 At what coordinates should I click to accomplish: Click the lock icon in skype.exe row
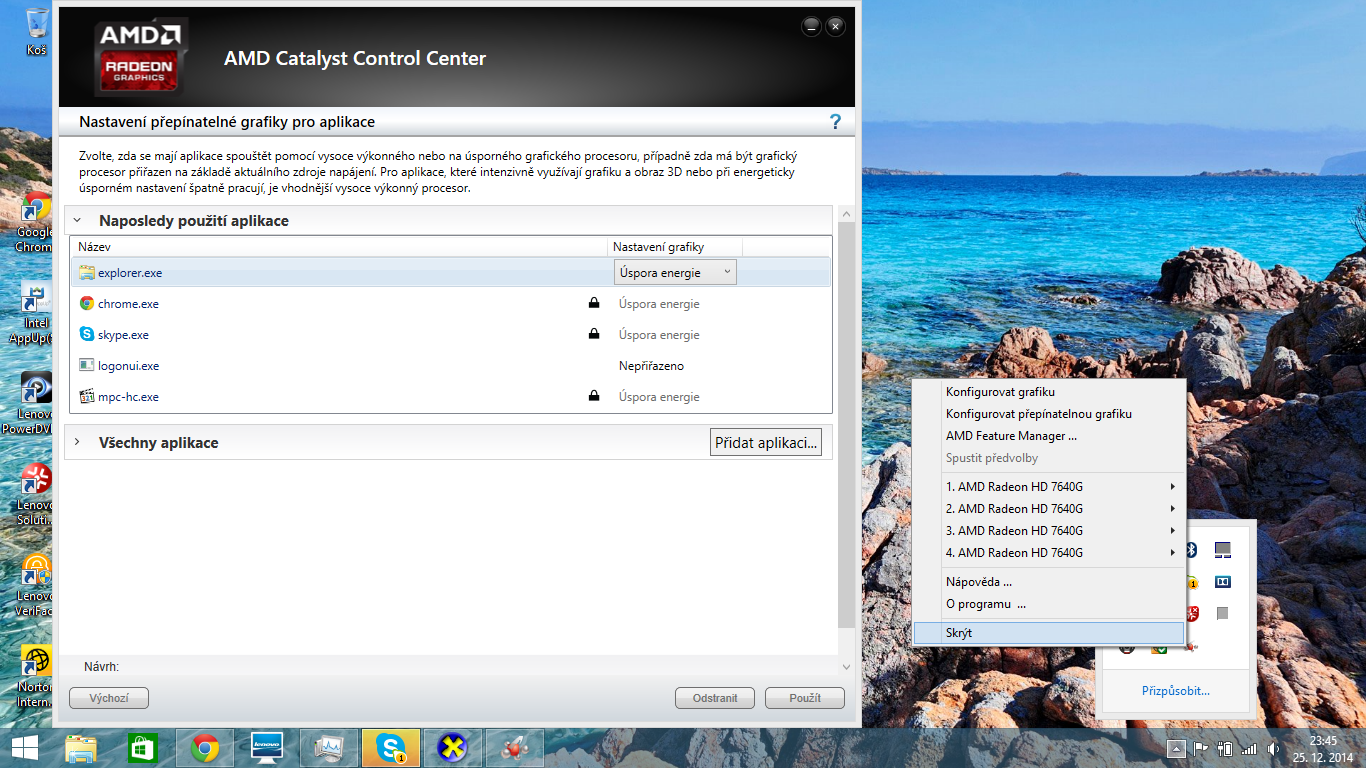coord(594,334)
